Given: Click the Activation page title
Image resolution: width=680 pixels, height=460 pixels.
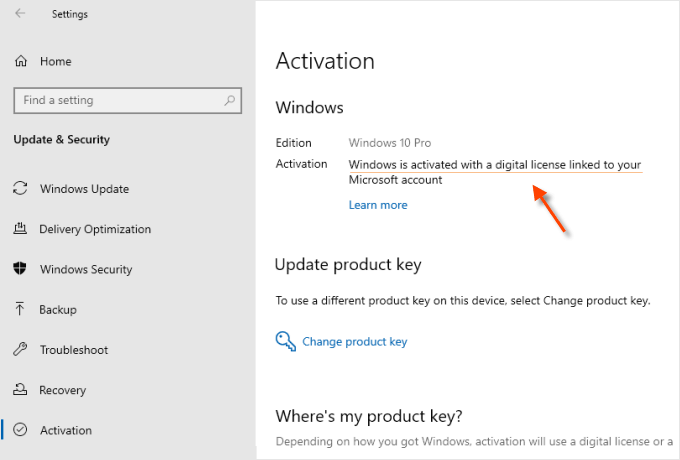Looking at the screenshot, I should click(x=325, y=61).
